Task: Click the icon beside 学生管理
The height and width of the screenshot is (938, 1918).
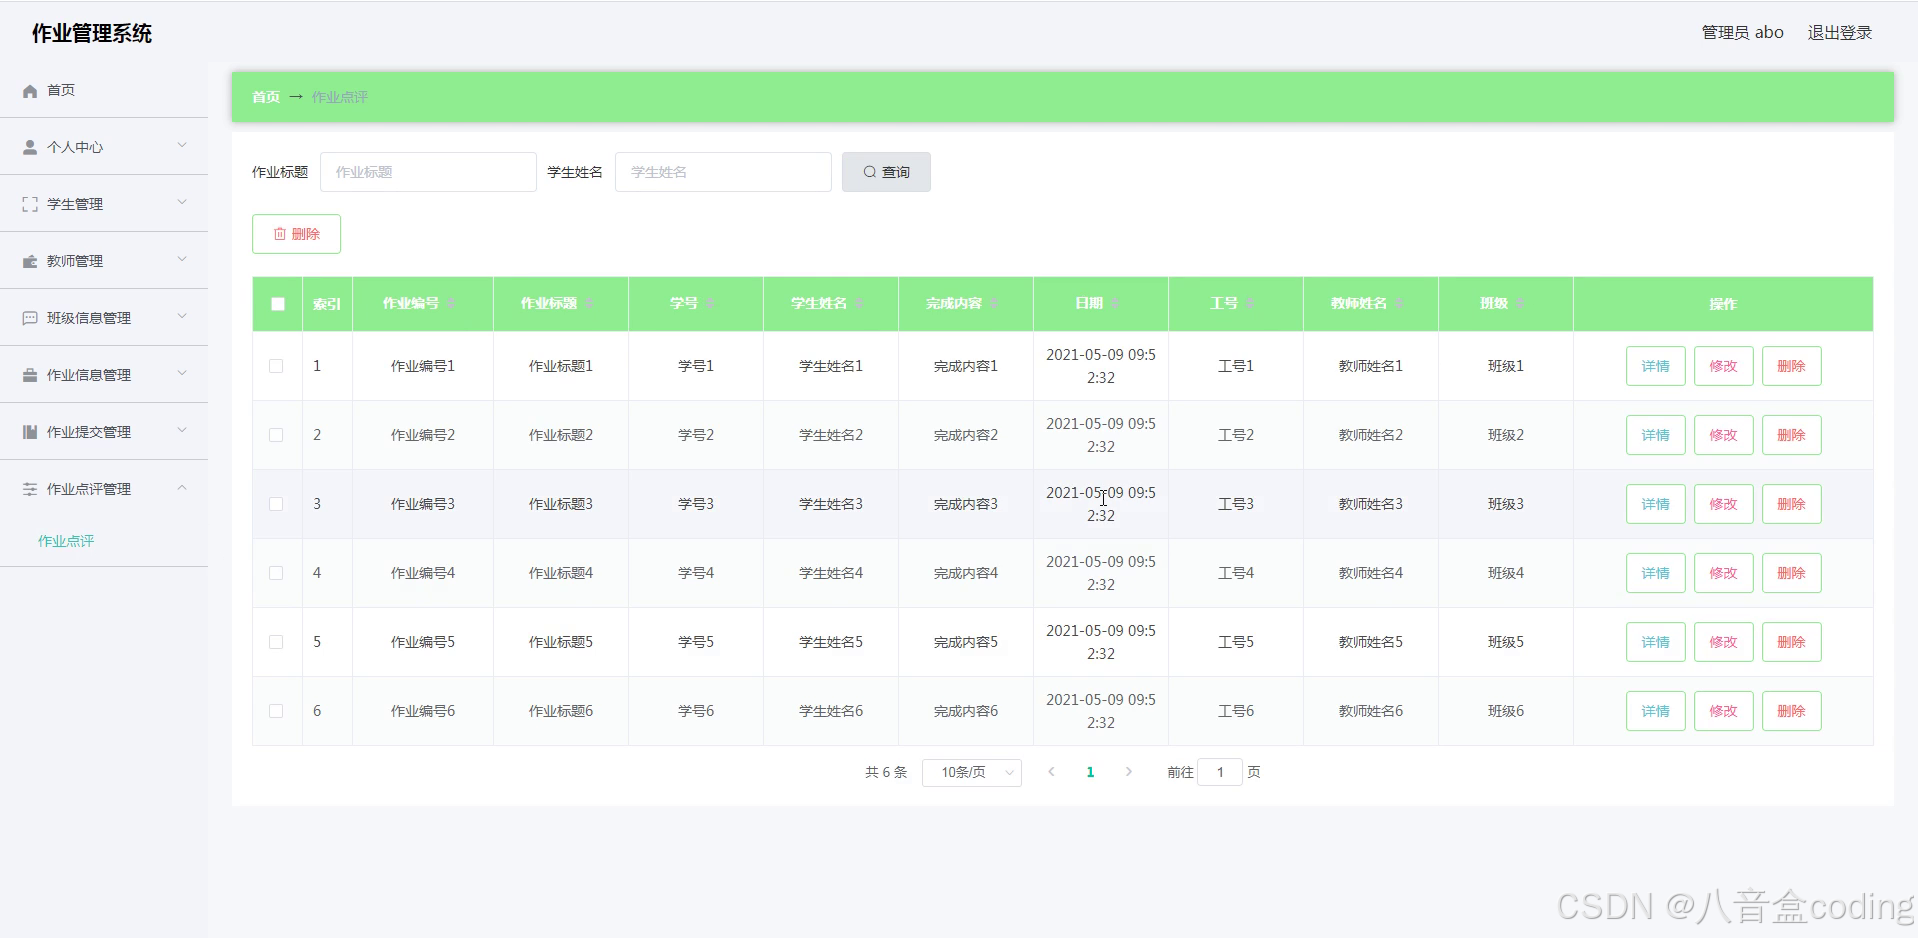Action: click(30, 204)
